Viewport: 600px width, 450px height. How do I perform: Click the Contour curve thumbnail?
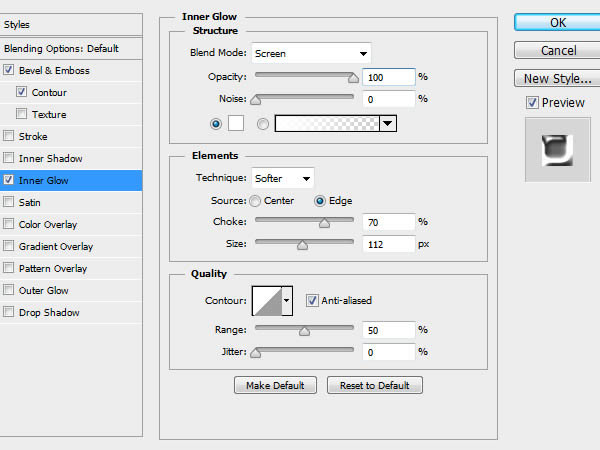pyautogui.click(x=267, y=301)
